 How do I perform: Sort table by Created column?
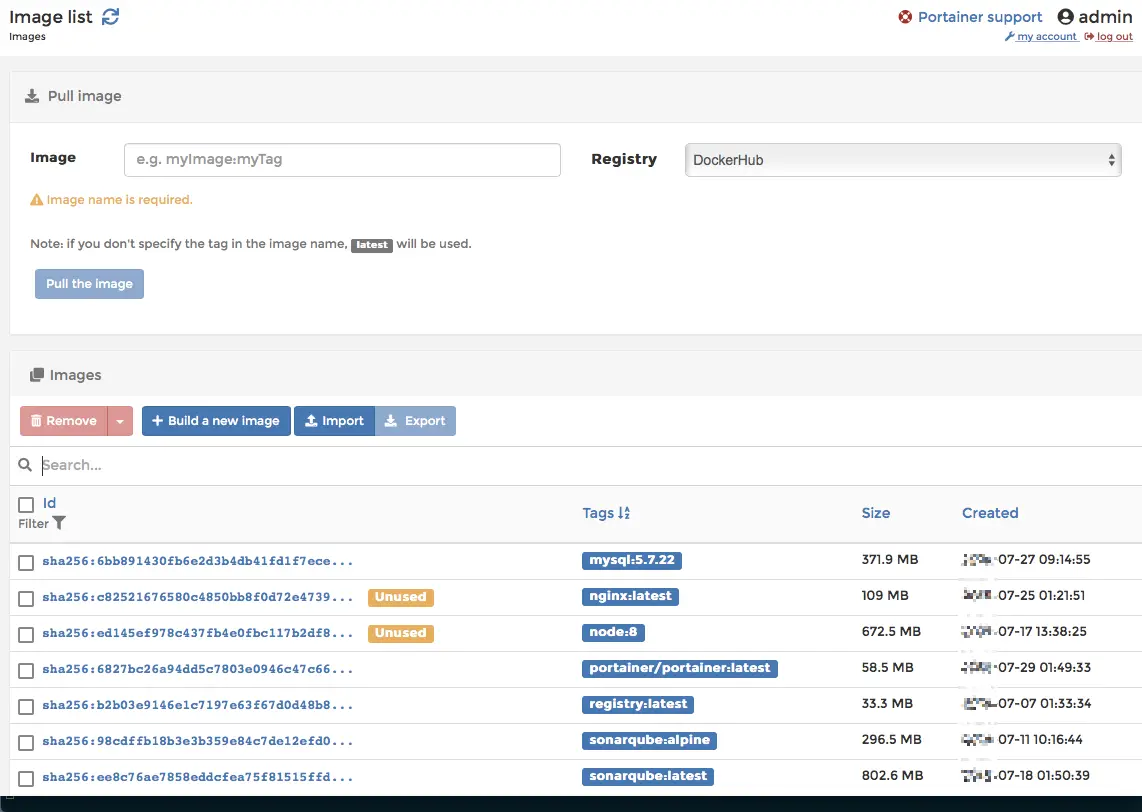click(x=990, y=513)
